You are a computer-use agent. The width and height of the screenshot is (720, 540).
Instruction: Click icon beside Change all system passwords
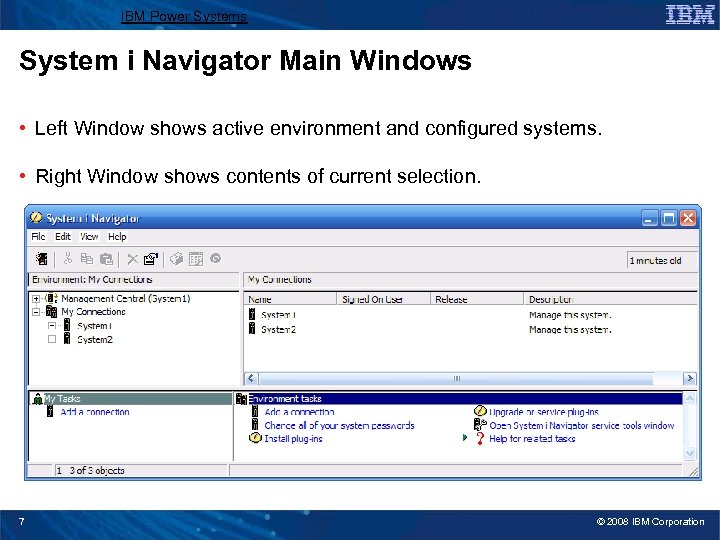tap(255, 425)
